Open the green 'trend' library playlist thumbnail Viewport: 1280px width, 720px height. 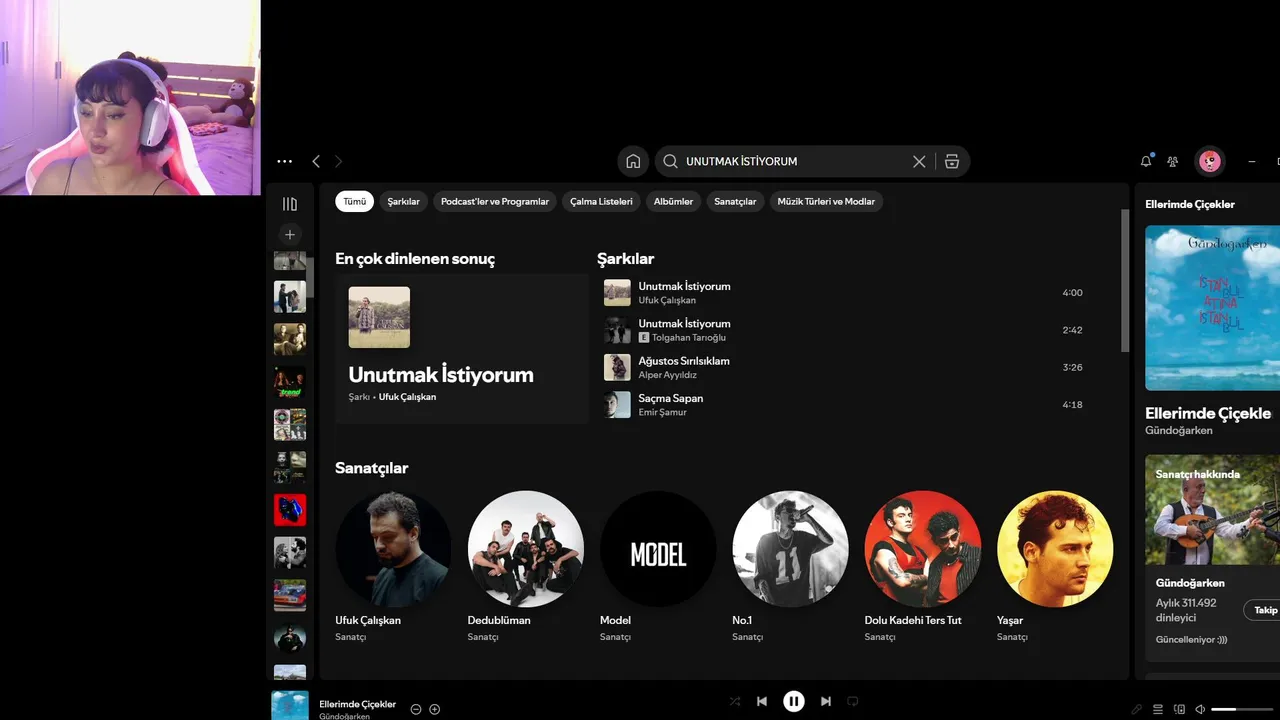290,382
